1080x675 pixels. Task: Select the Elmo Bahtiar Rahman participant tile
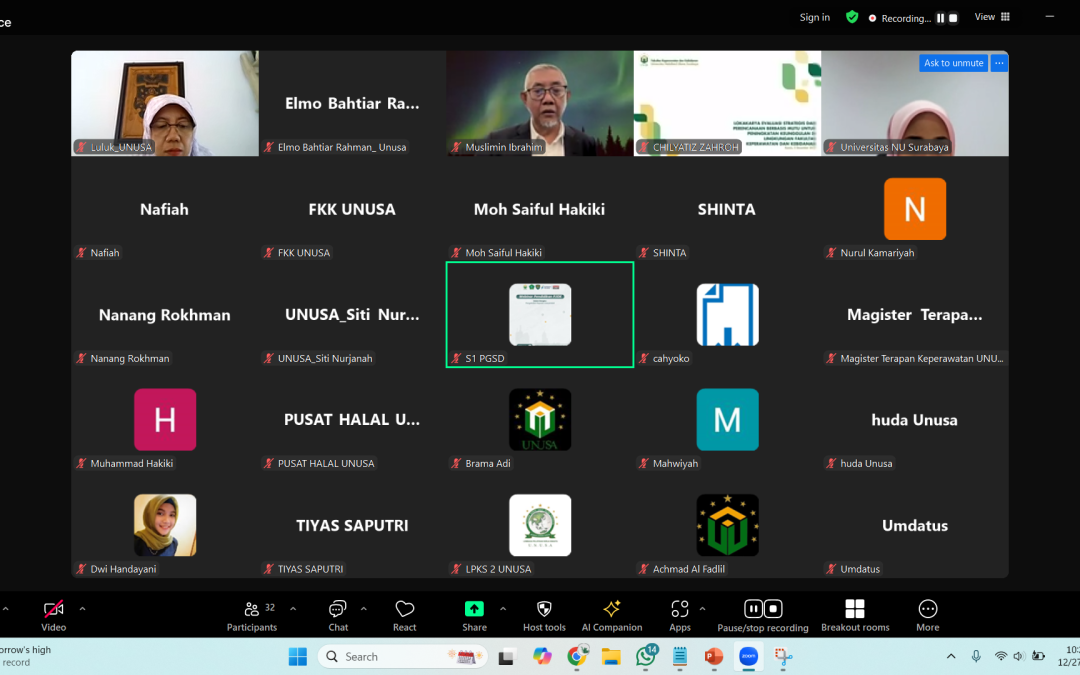pyautogui.click(x=353, y=103)
